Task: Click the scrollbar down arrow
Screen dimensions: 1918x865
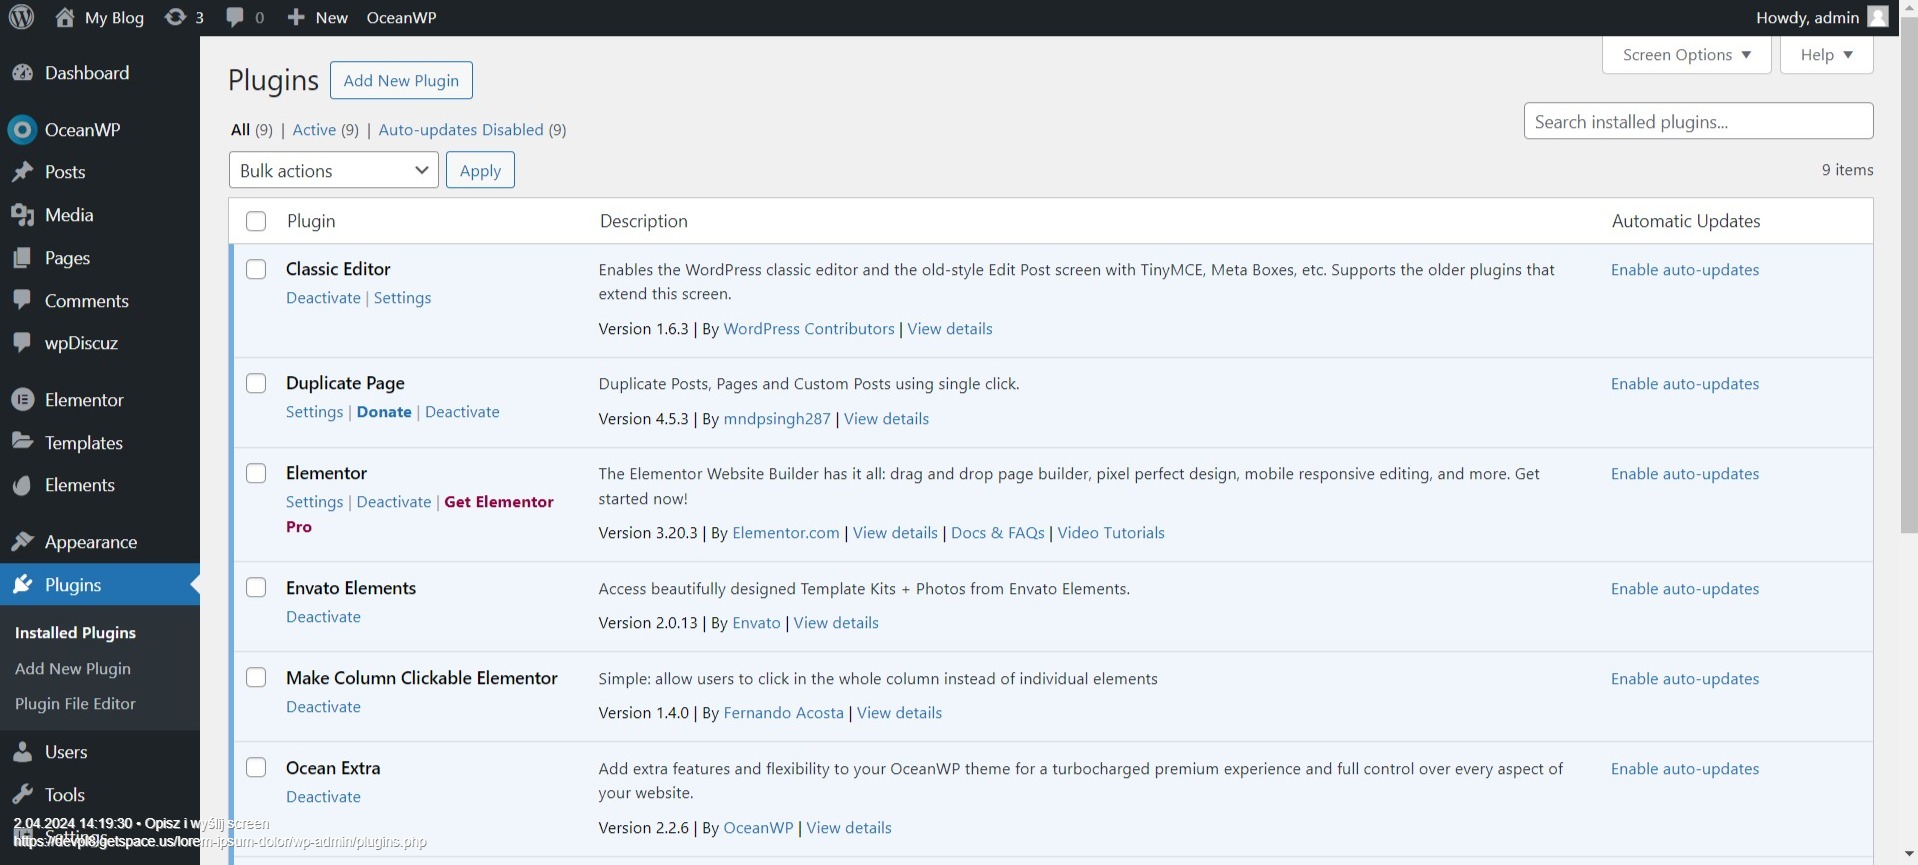Action: point(1908,853)
